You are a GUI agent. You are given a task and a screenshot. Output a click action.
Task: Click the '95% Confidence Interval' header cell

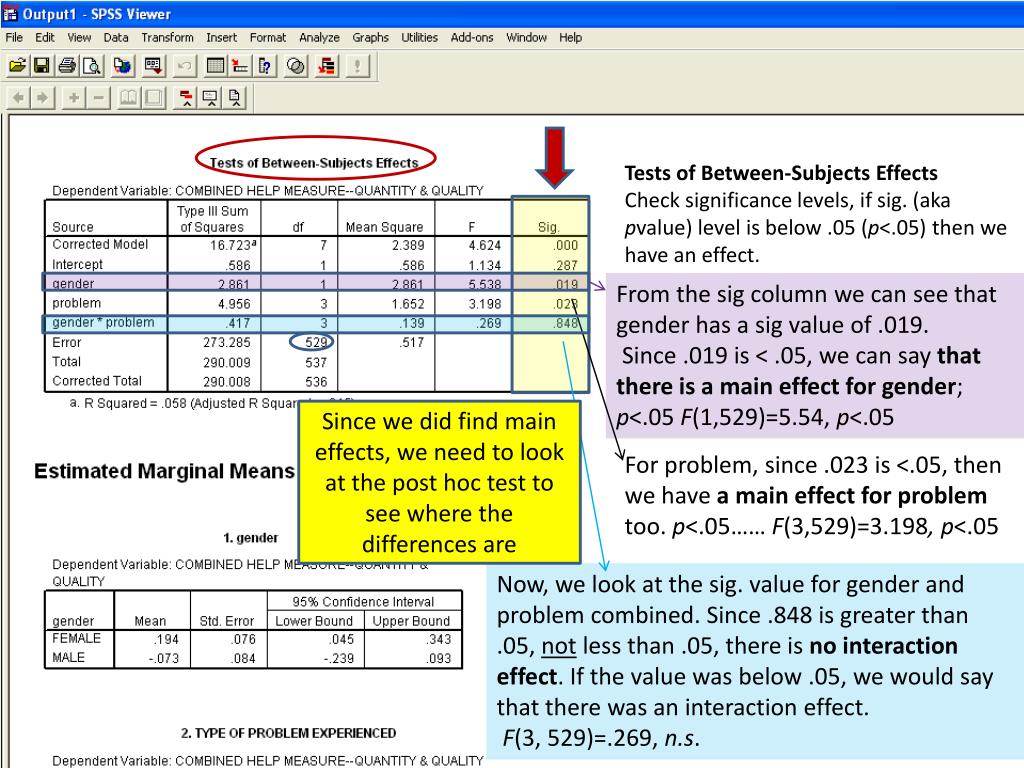pos(363,601)
